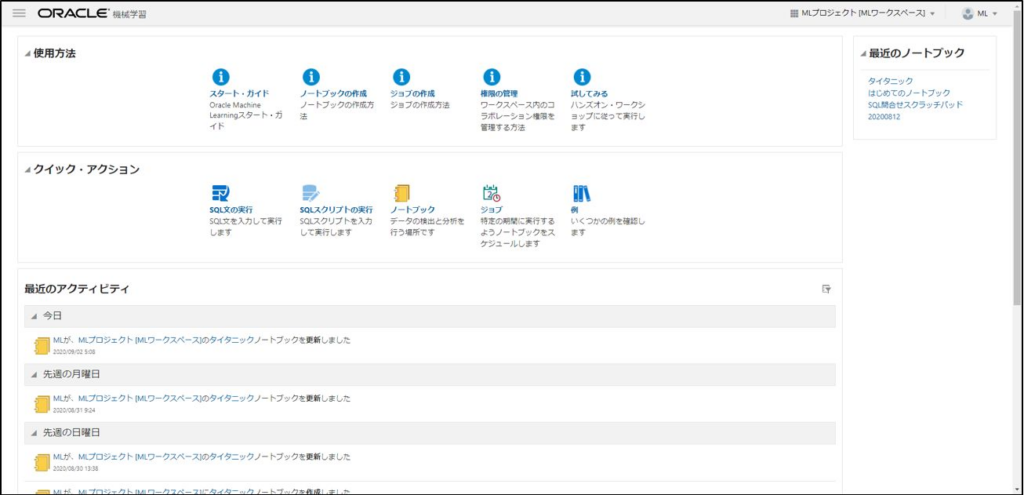Open the SQL文の実行 quick action icon

221,193
